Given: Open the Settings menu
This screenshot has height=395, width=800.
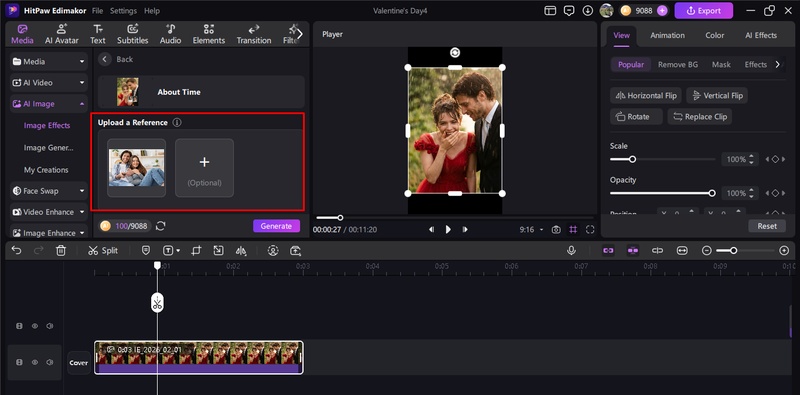Looking at the screenshot, I should point(123,11).
